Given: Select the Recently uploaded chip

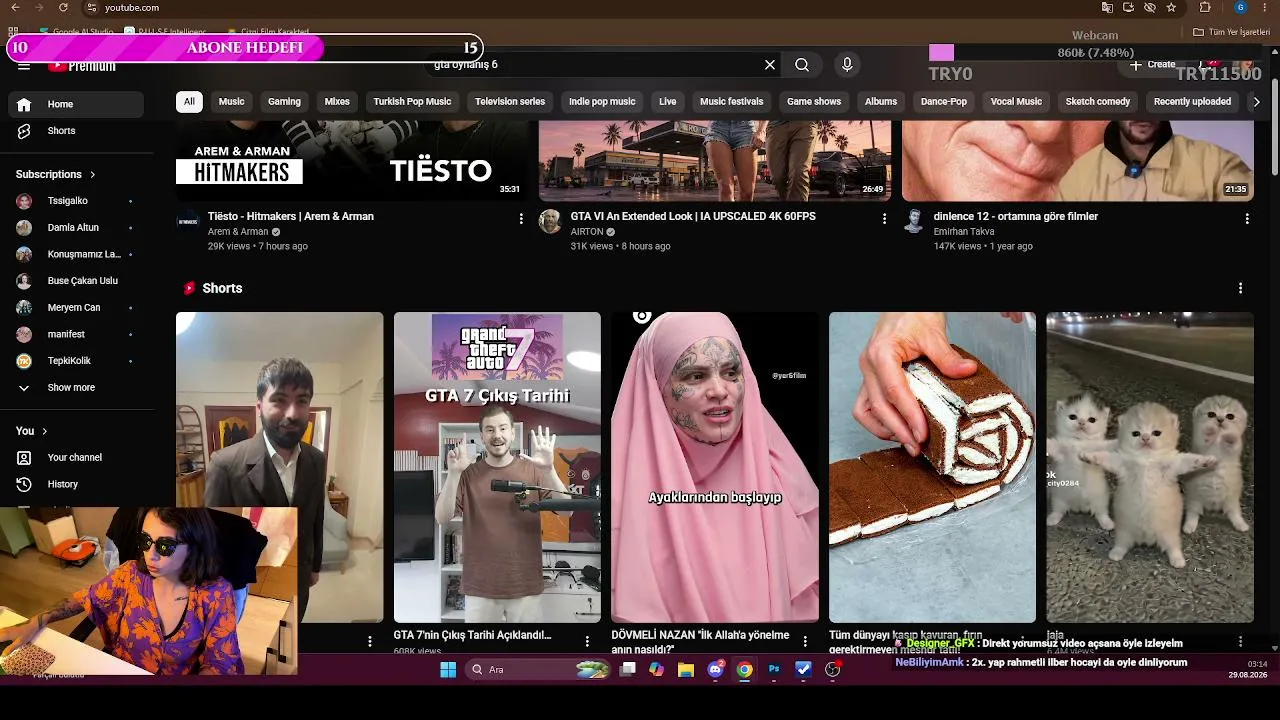Looking at the screenshot, I should pyautogui.click(x=1192, y=102).
